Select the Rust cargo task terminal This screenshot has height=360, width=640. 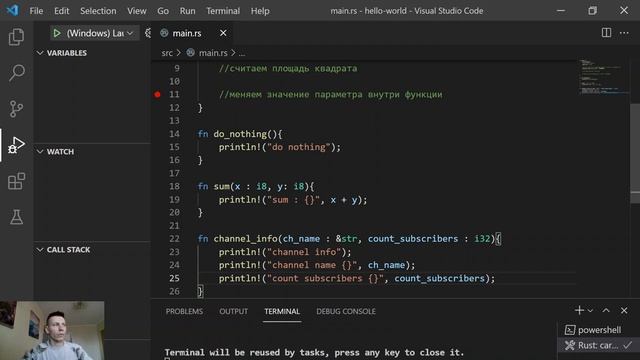[598, 345]
